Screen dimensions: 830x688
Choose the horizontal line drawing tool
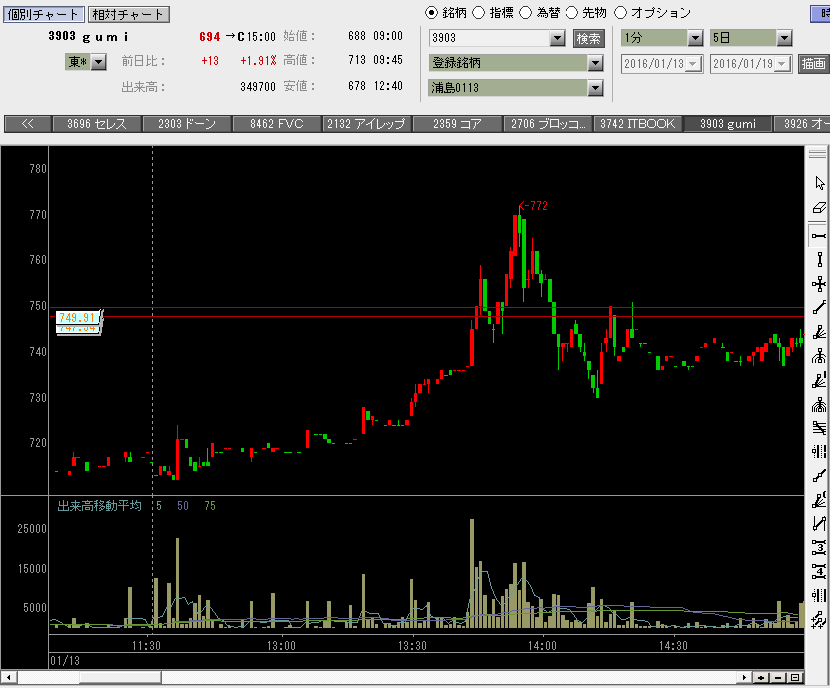point(819,236)
